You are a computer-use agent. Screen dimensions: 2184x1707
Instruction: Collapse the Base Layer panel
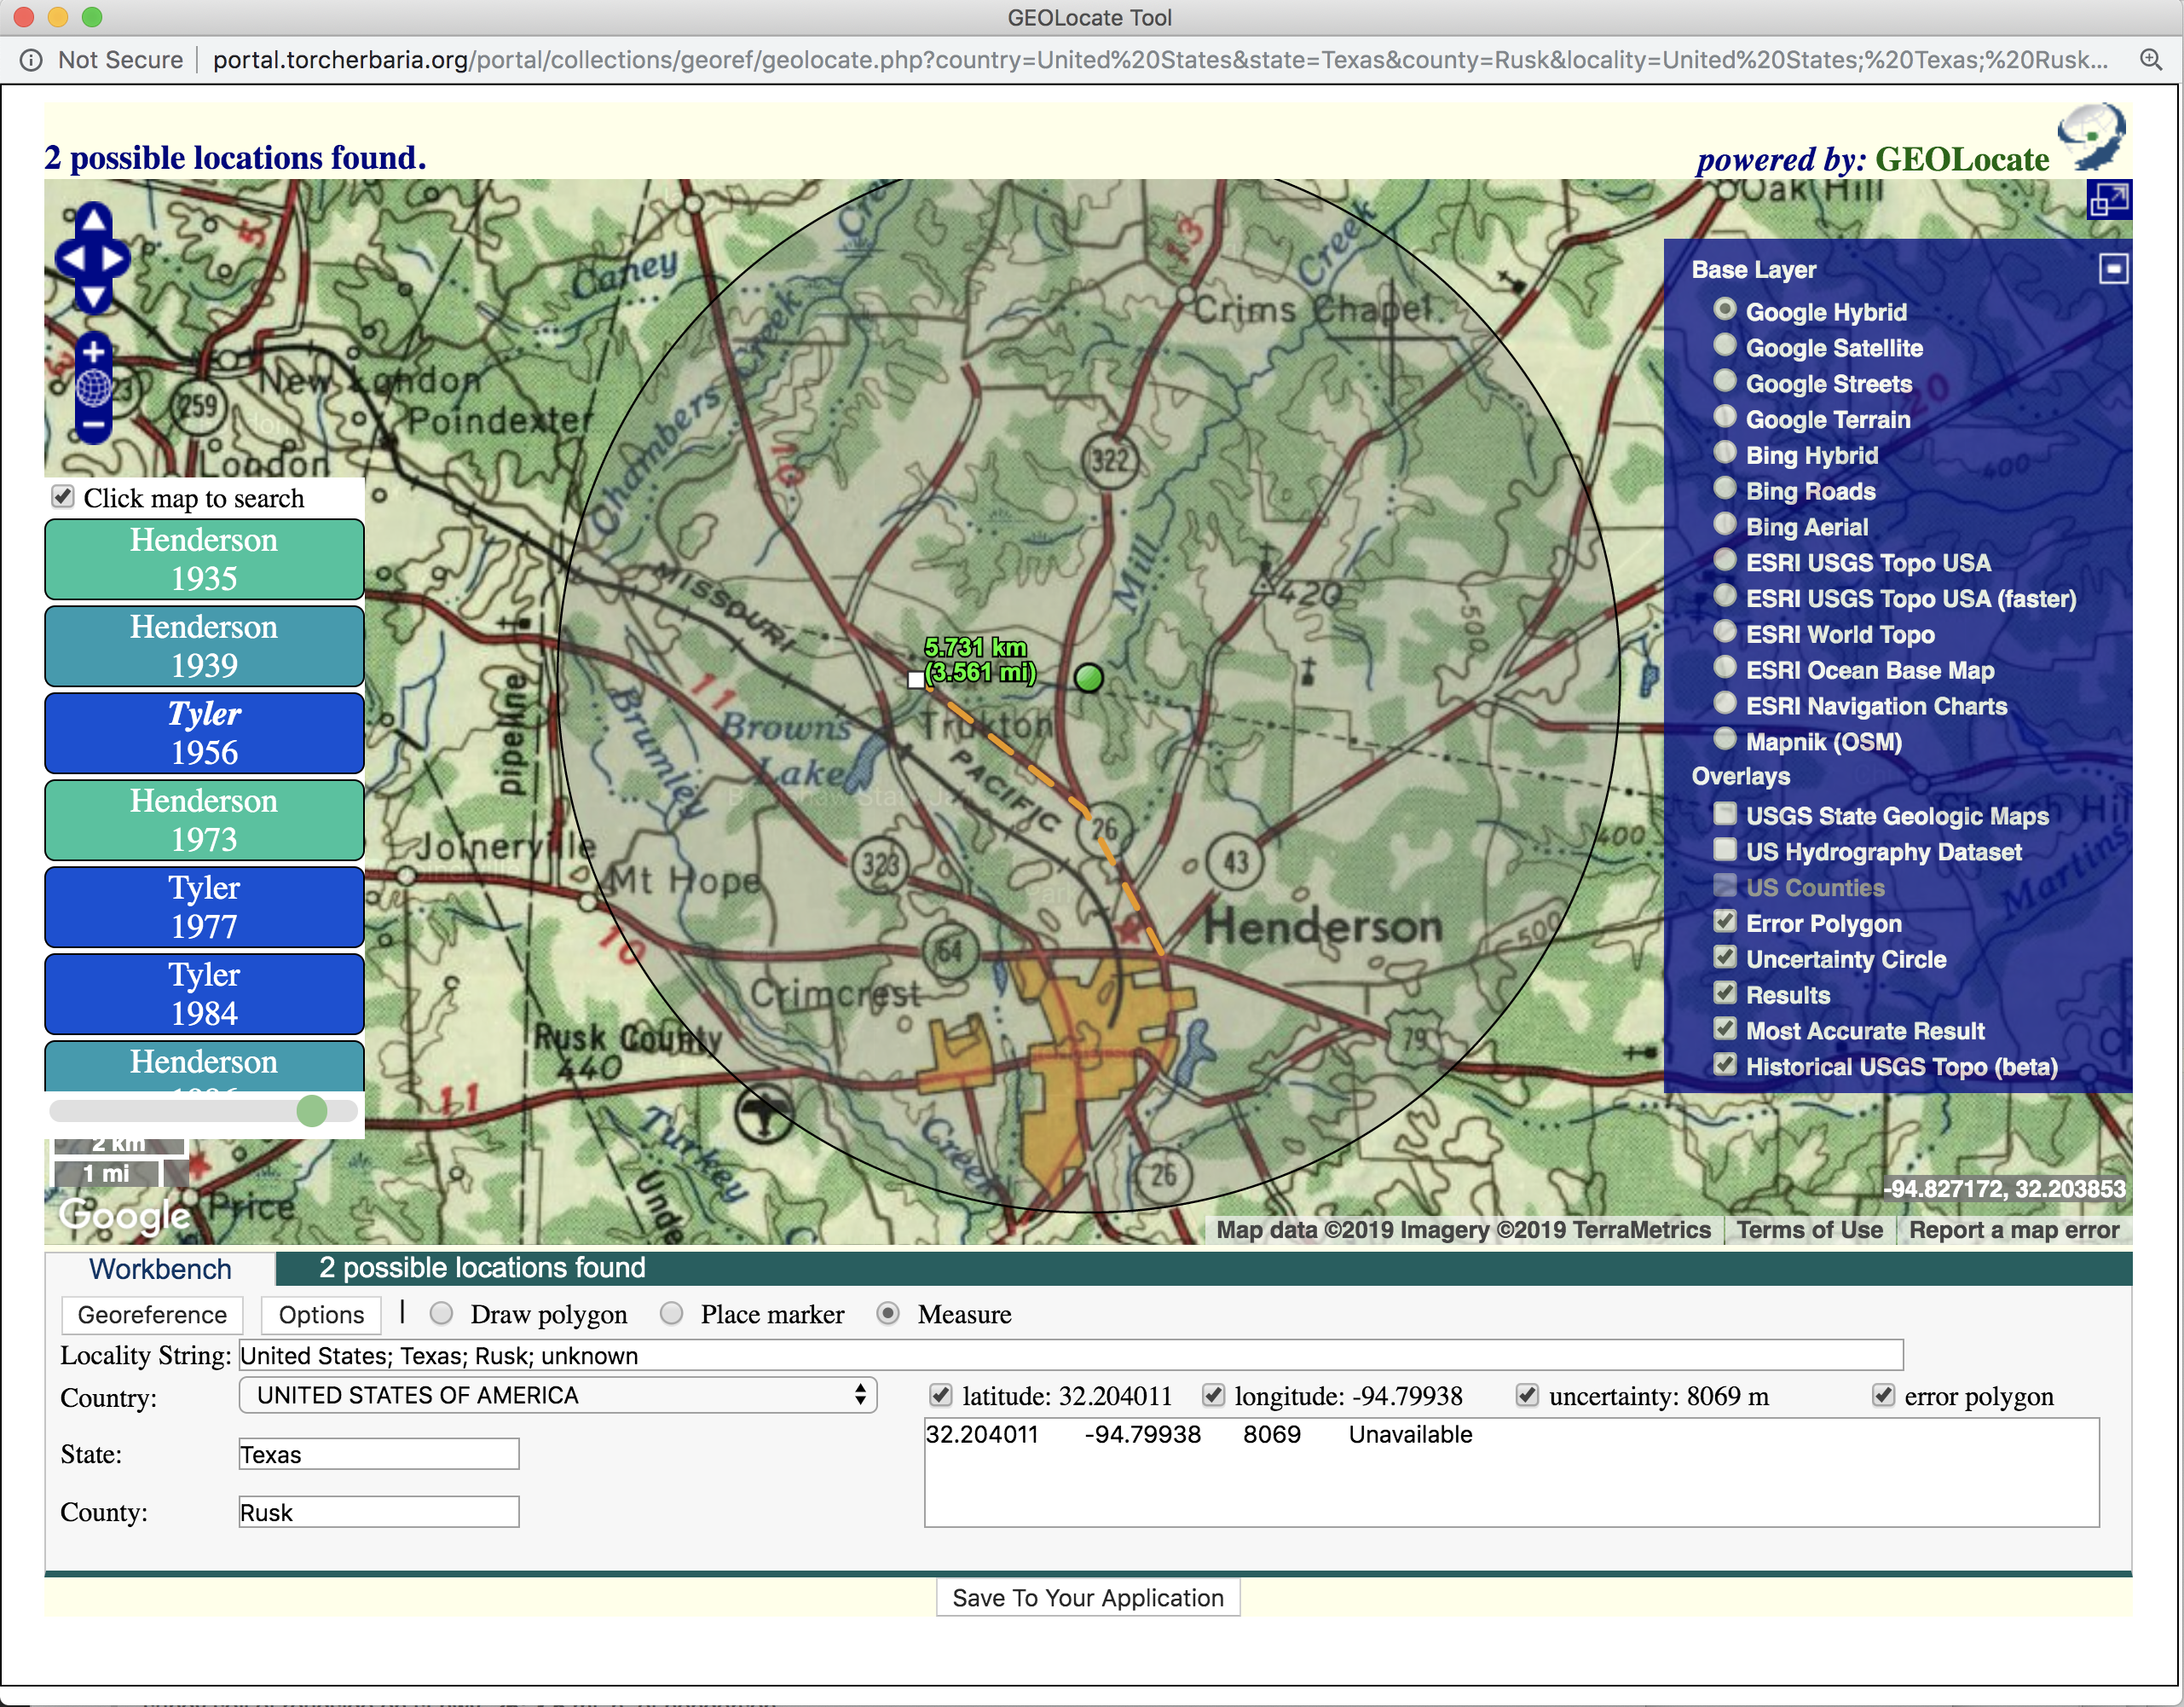2113,268
